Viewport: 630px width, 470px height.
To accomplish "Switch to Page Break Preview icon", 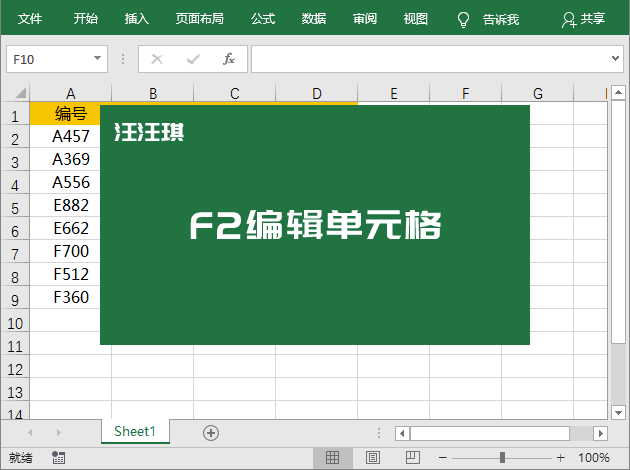I will coord(413,458).
